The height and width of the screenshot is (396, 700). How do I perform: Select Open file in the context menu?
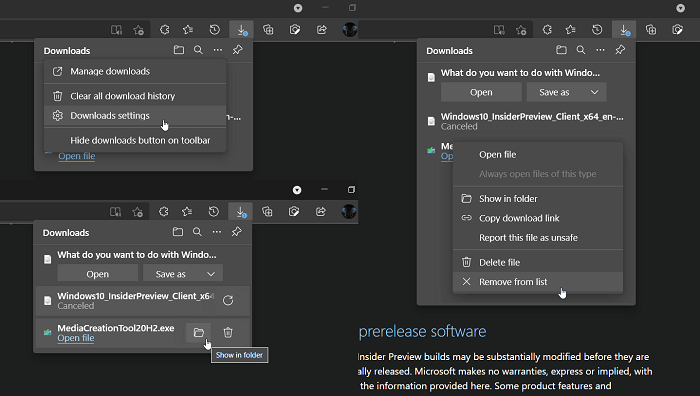point(538,154)
